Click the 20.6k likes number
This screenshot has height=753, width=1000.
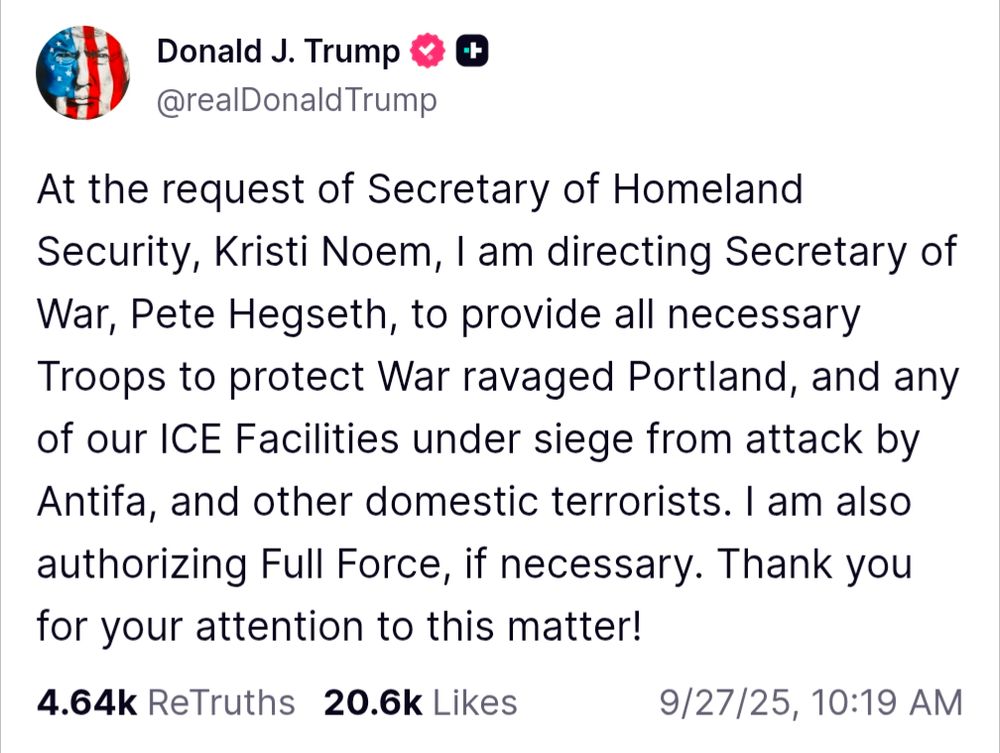[x=373, y=702]
